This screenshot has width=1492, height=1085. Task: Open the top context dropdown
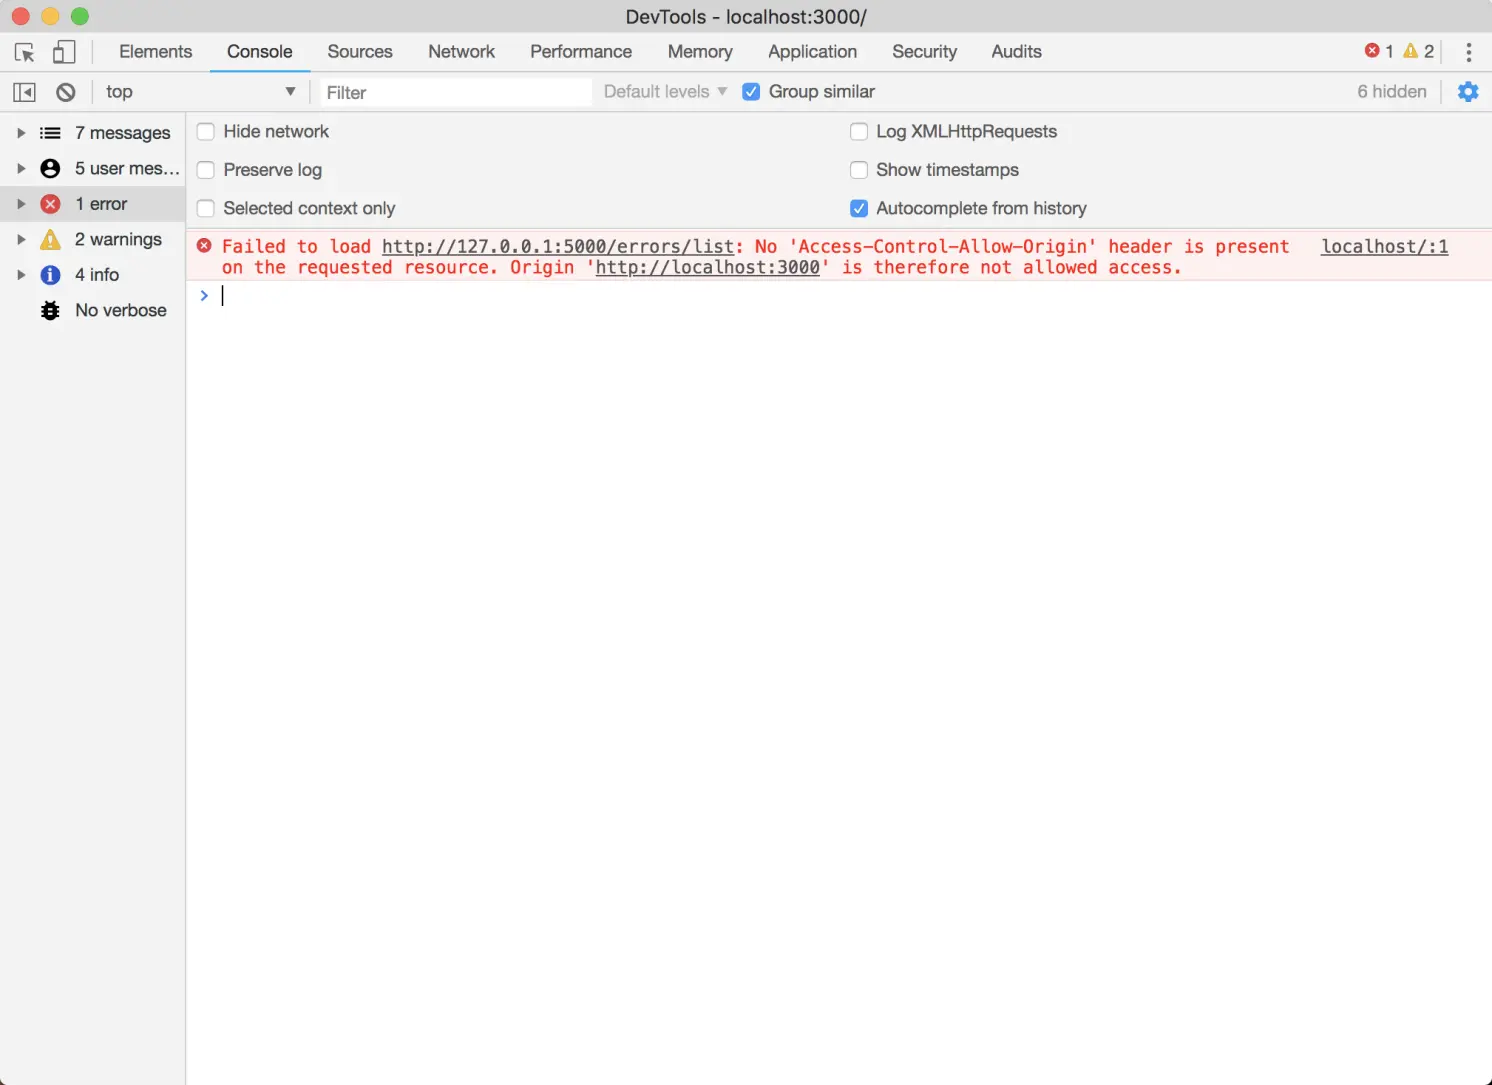tap(200, 92)
